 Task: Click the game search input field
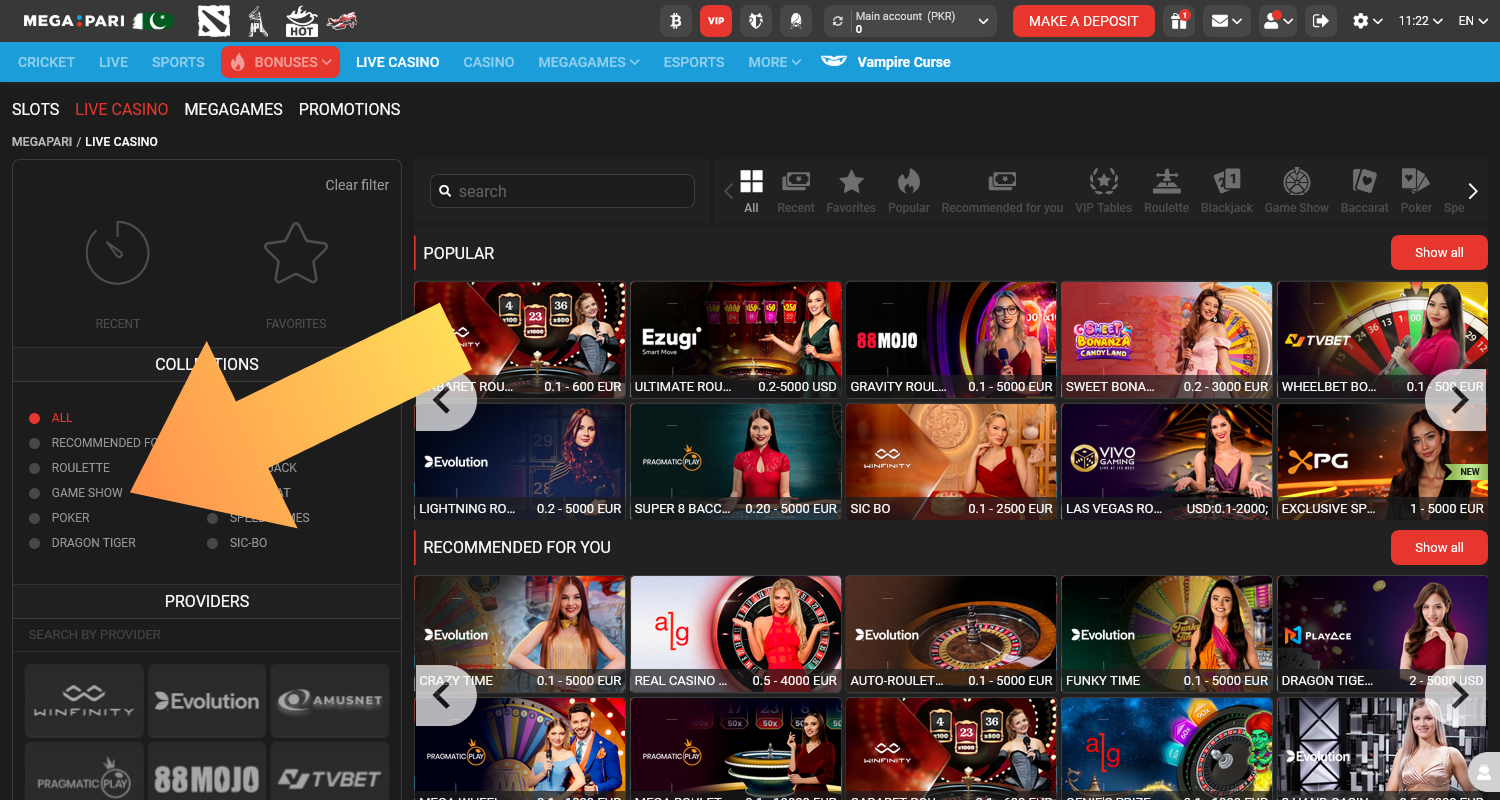[x=561, y=190]
